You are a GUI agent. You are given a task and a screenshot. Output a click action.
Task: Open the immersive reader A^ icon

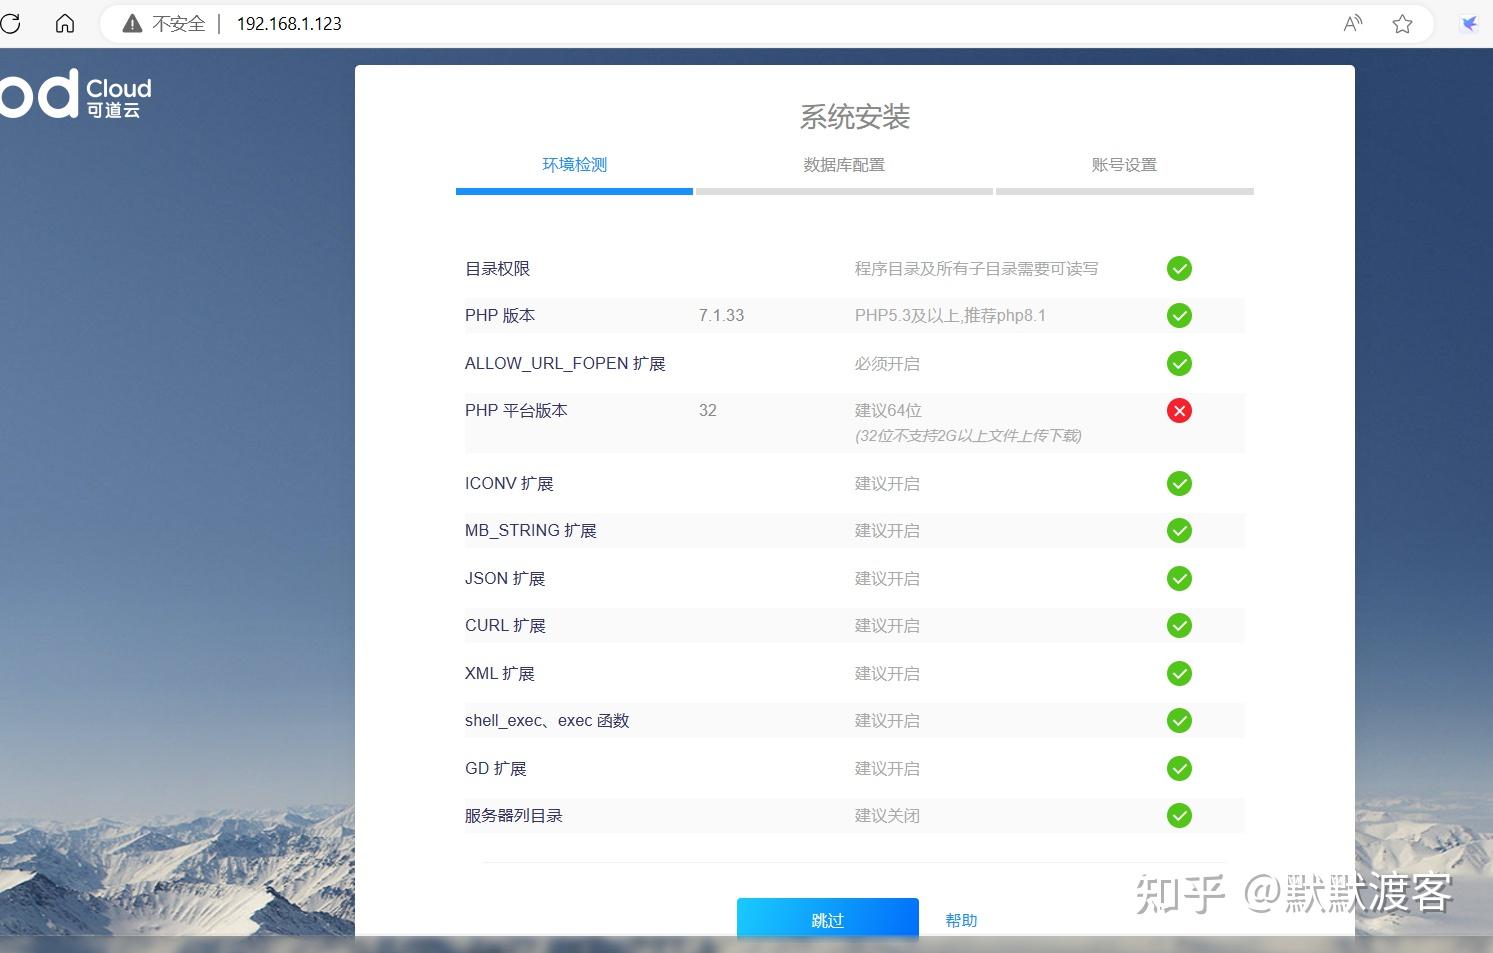[1352, 23]
